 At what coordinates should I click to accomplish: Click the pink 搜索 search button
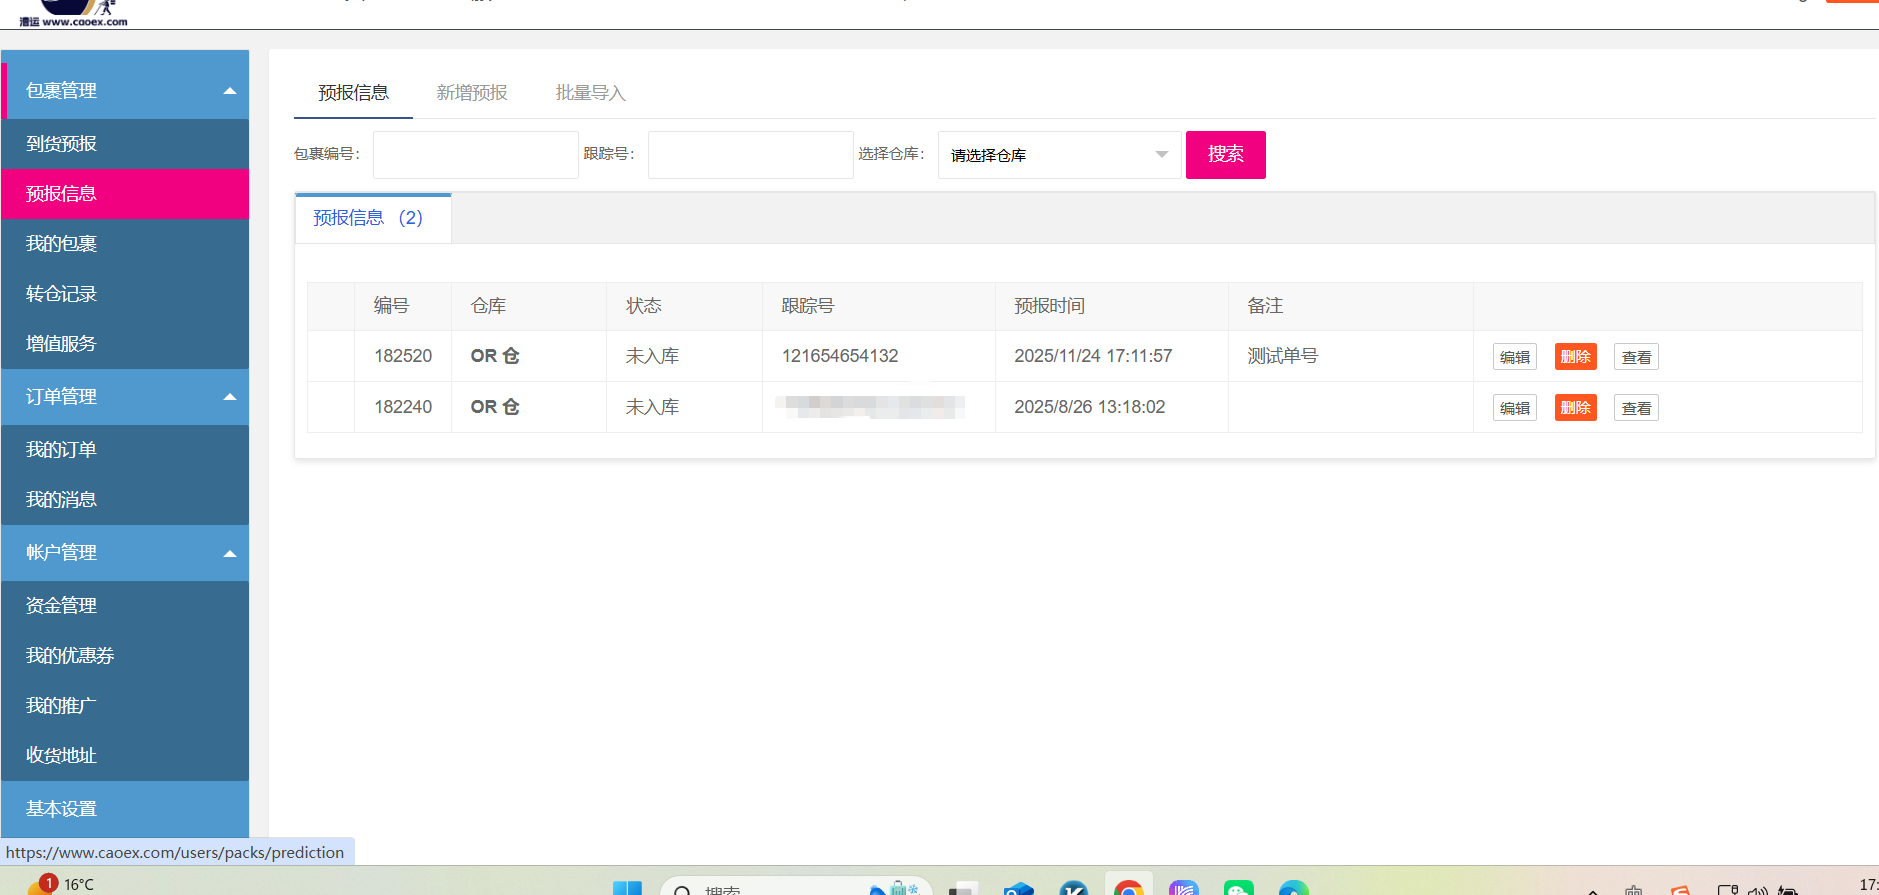(1225, 155)
